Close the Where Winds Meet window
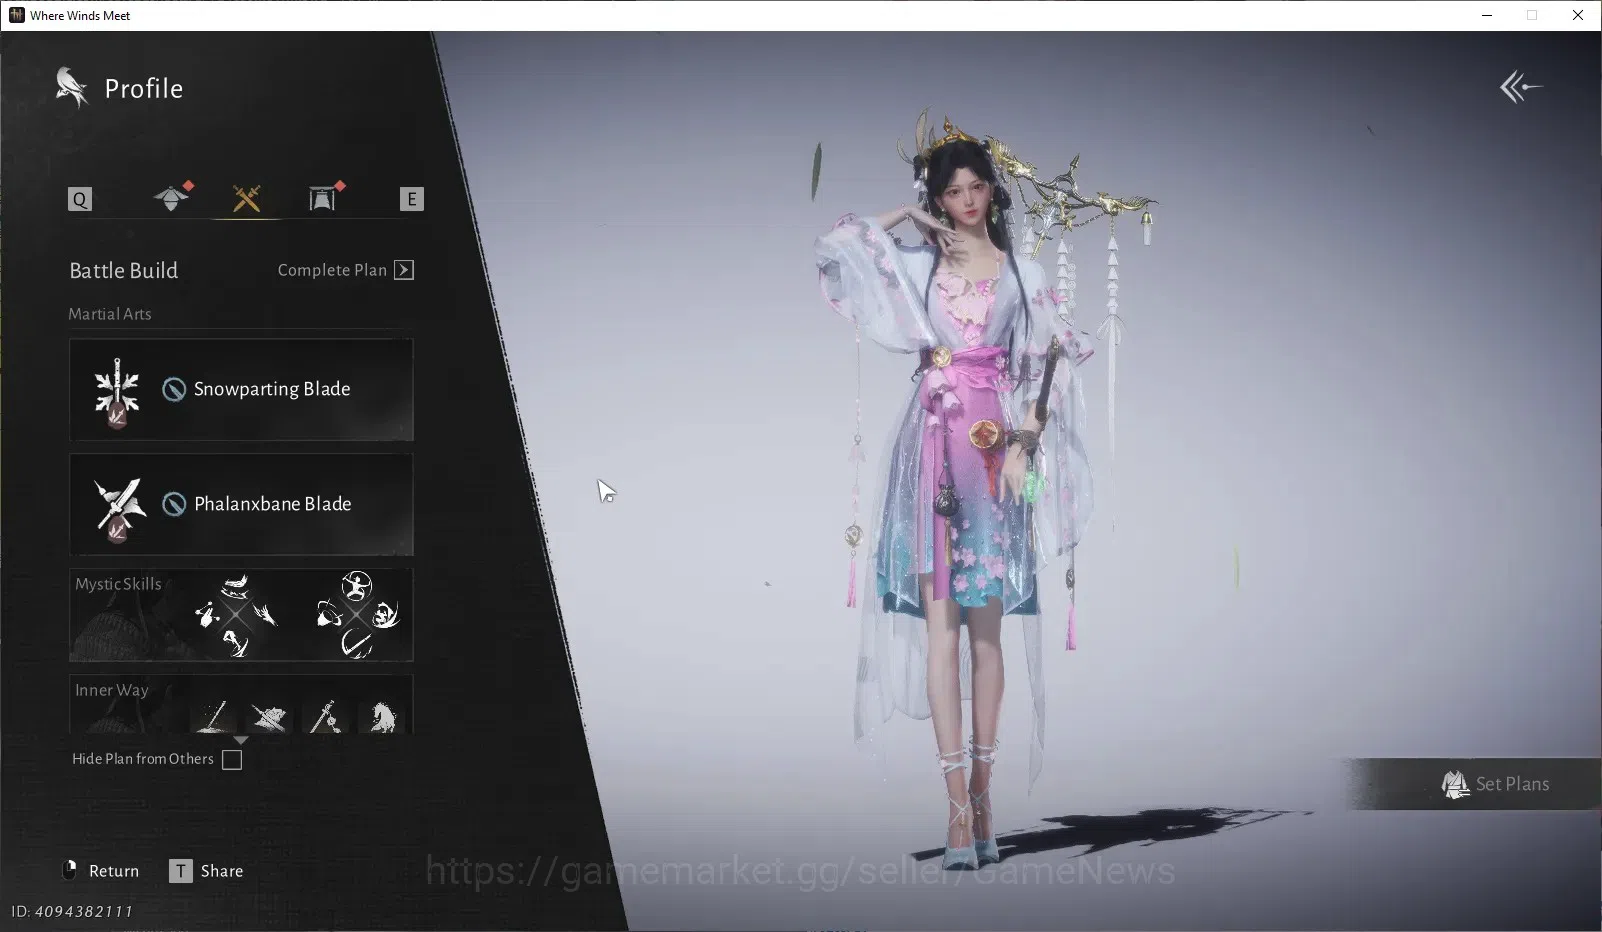 (1578, 15)
